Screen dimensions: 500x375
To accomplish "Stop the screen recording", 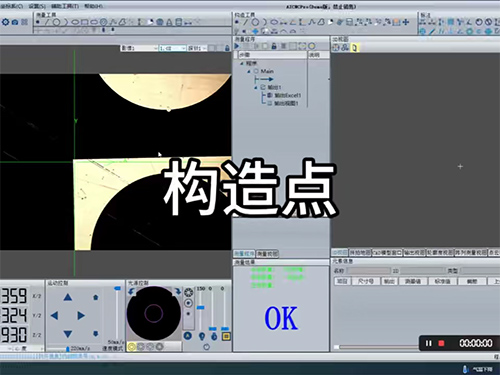I will pos(441,343).
